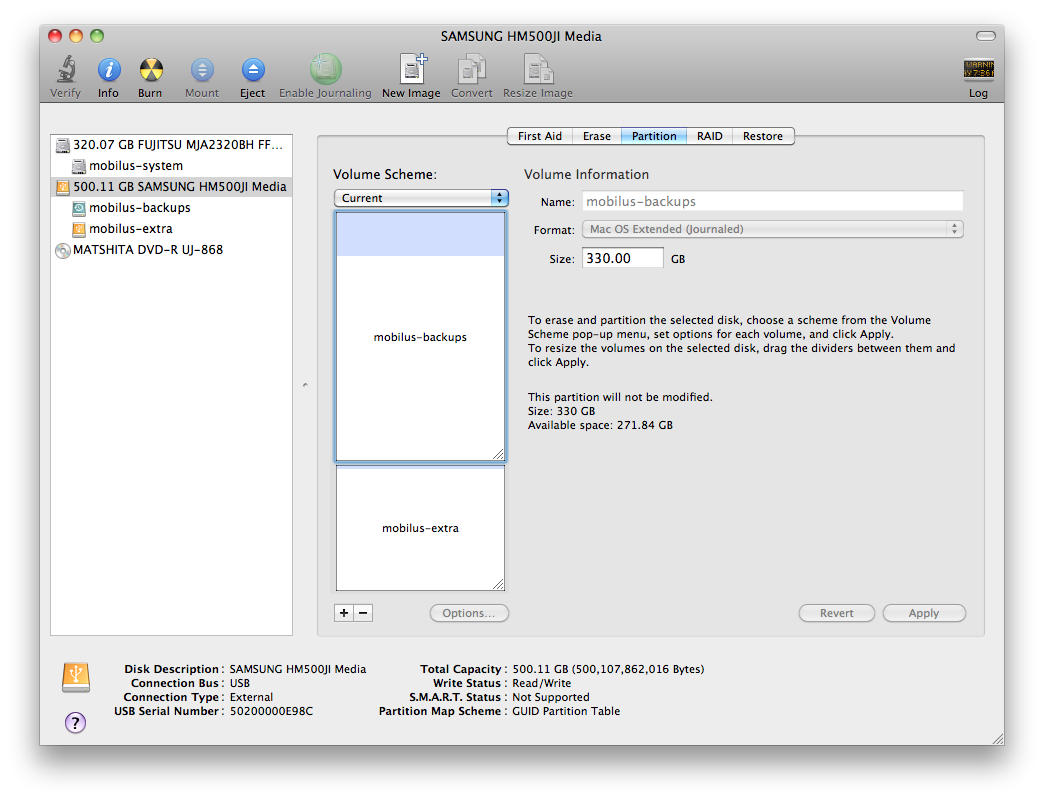Open the Volume Scheme pop-up menu
The width and height of the screenshot is (1044, 800).
tap(421, 198)
